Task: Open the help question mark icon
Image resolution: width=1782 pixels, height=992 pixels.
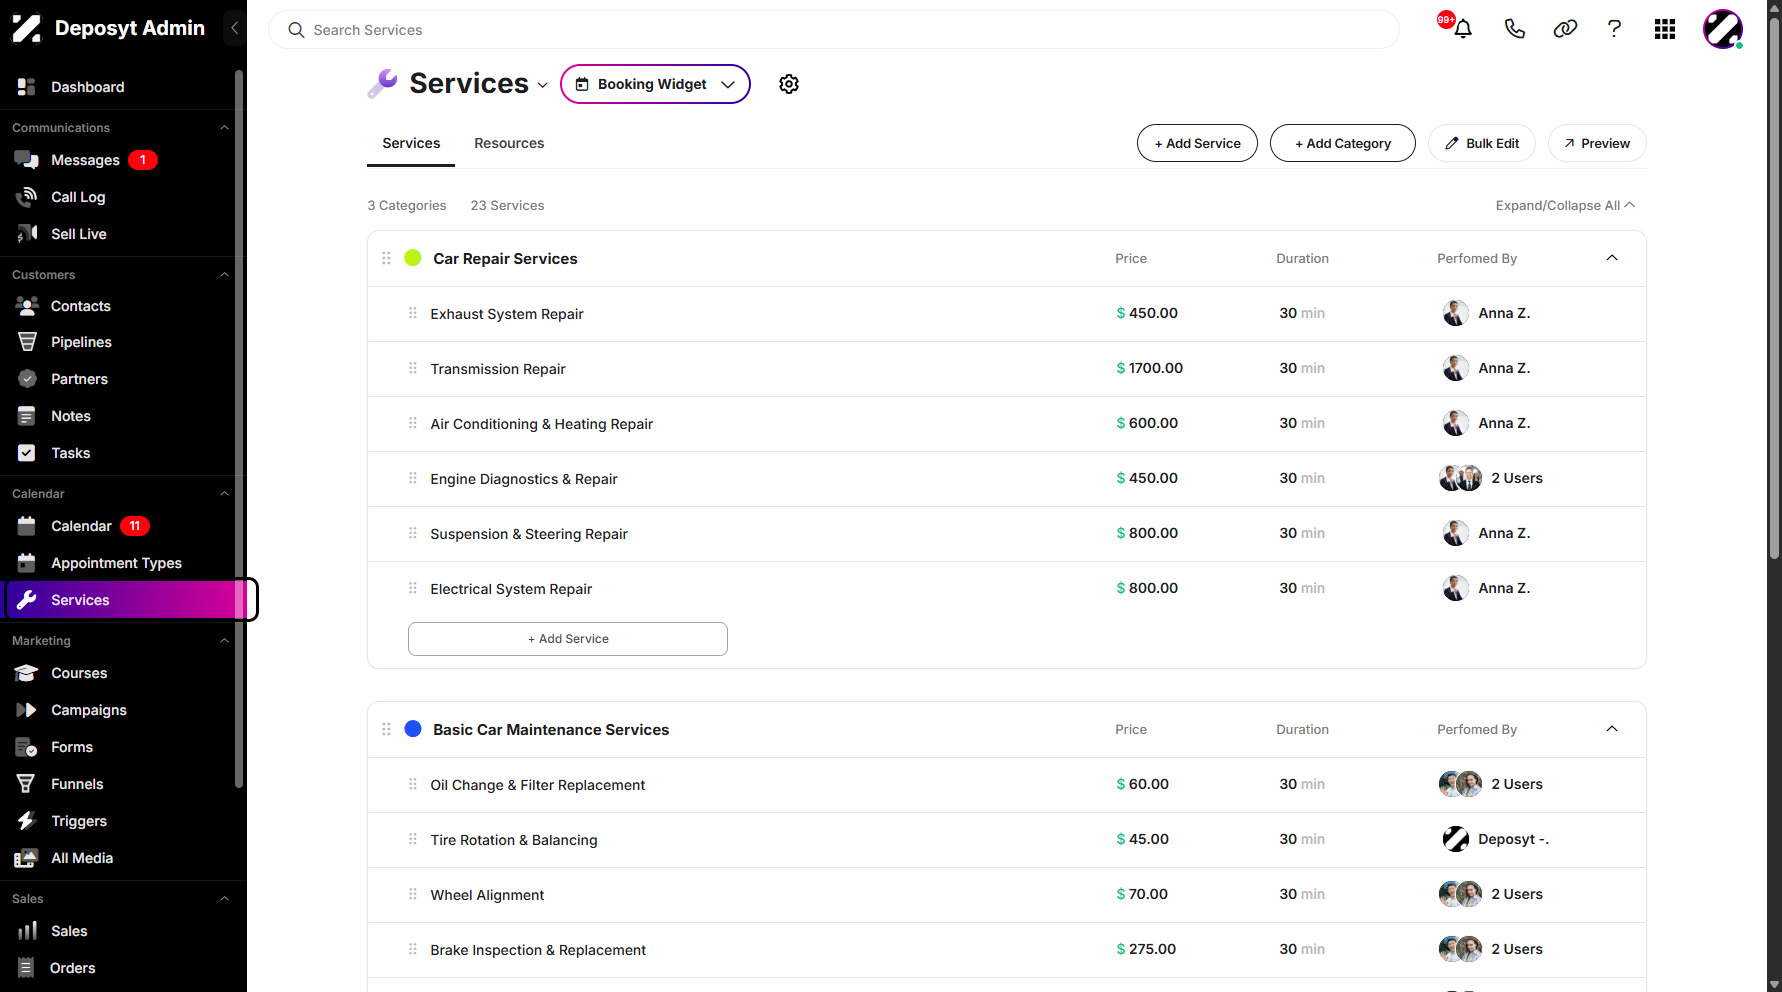Action: point(1614,29)
